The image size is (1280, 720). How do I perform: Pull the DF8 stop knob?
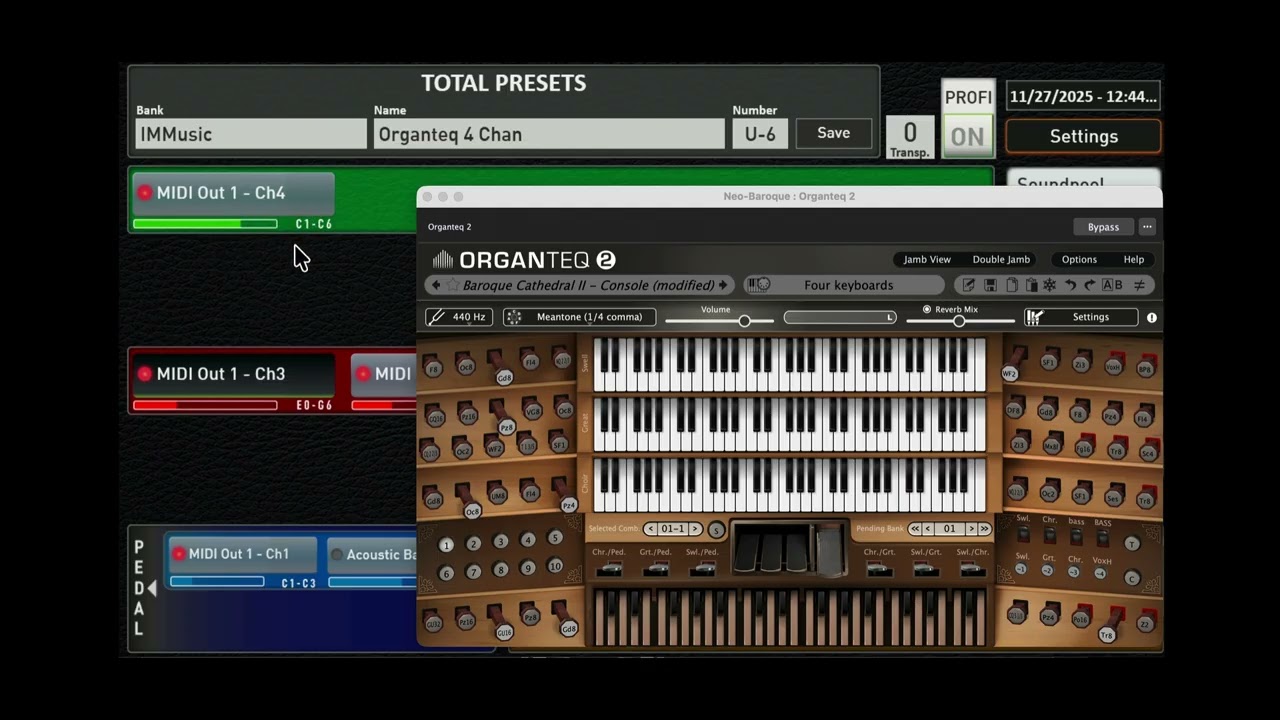[1015, 409]
